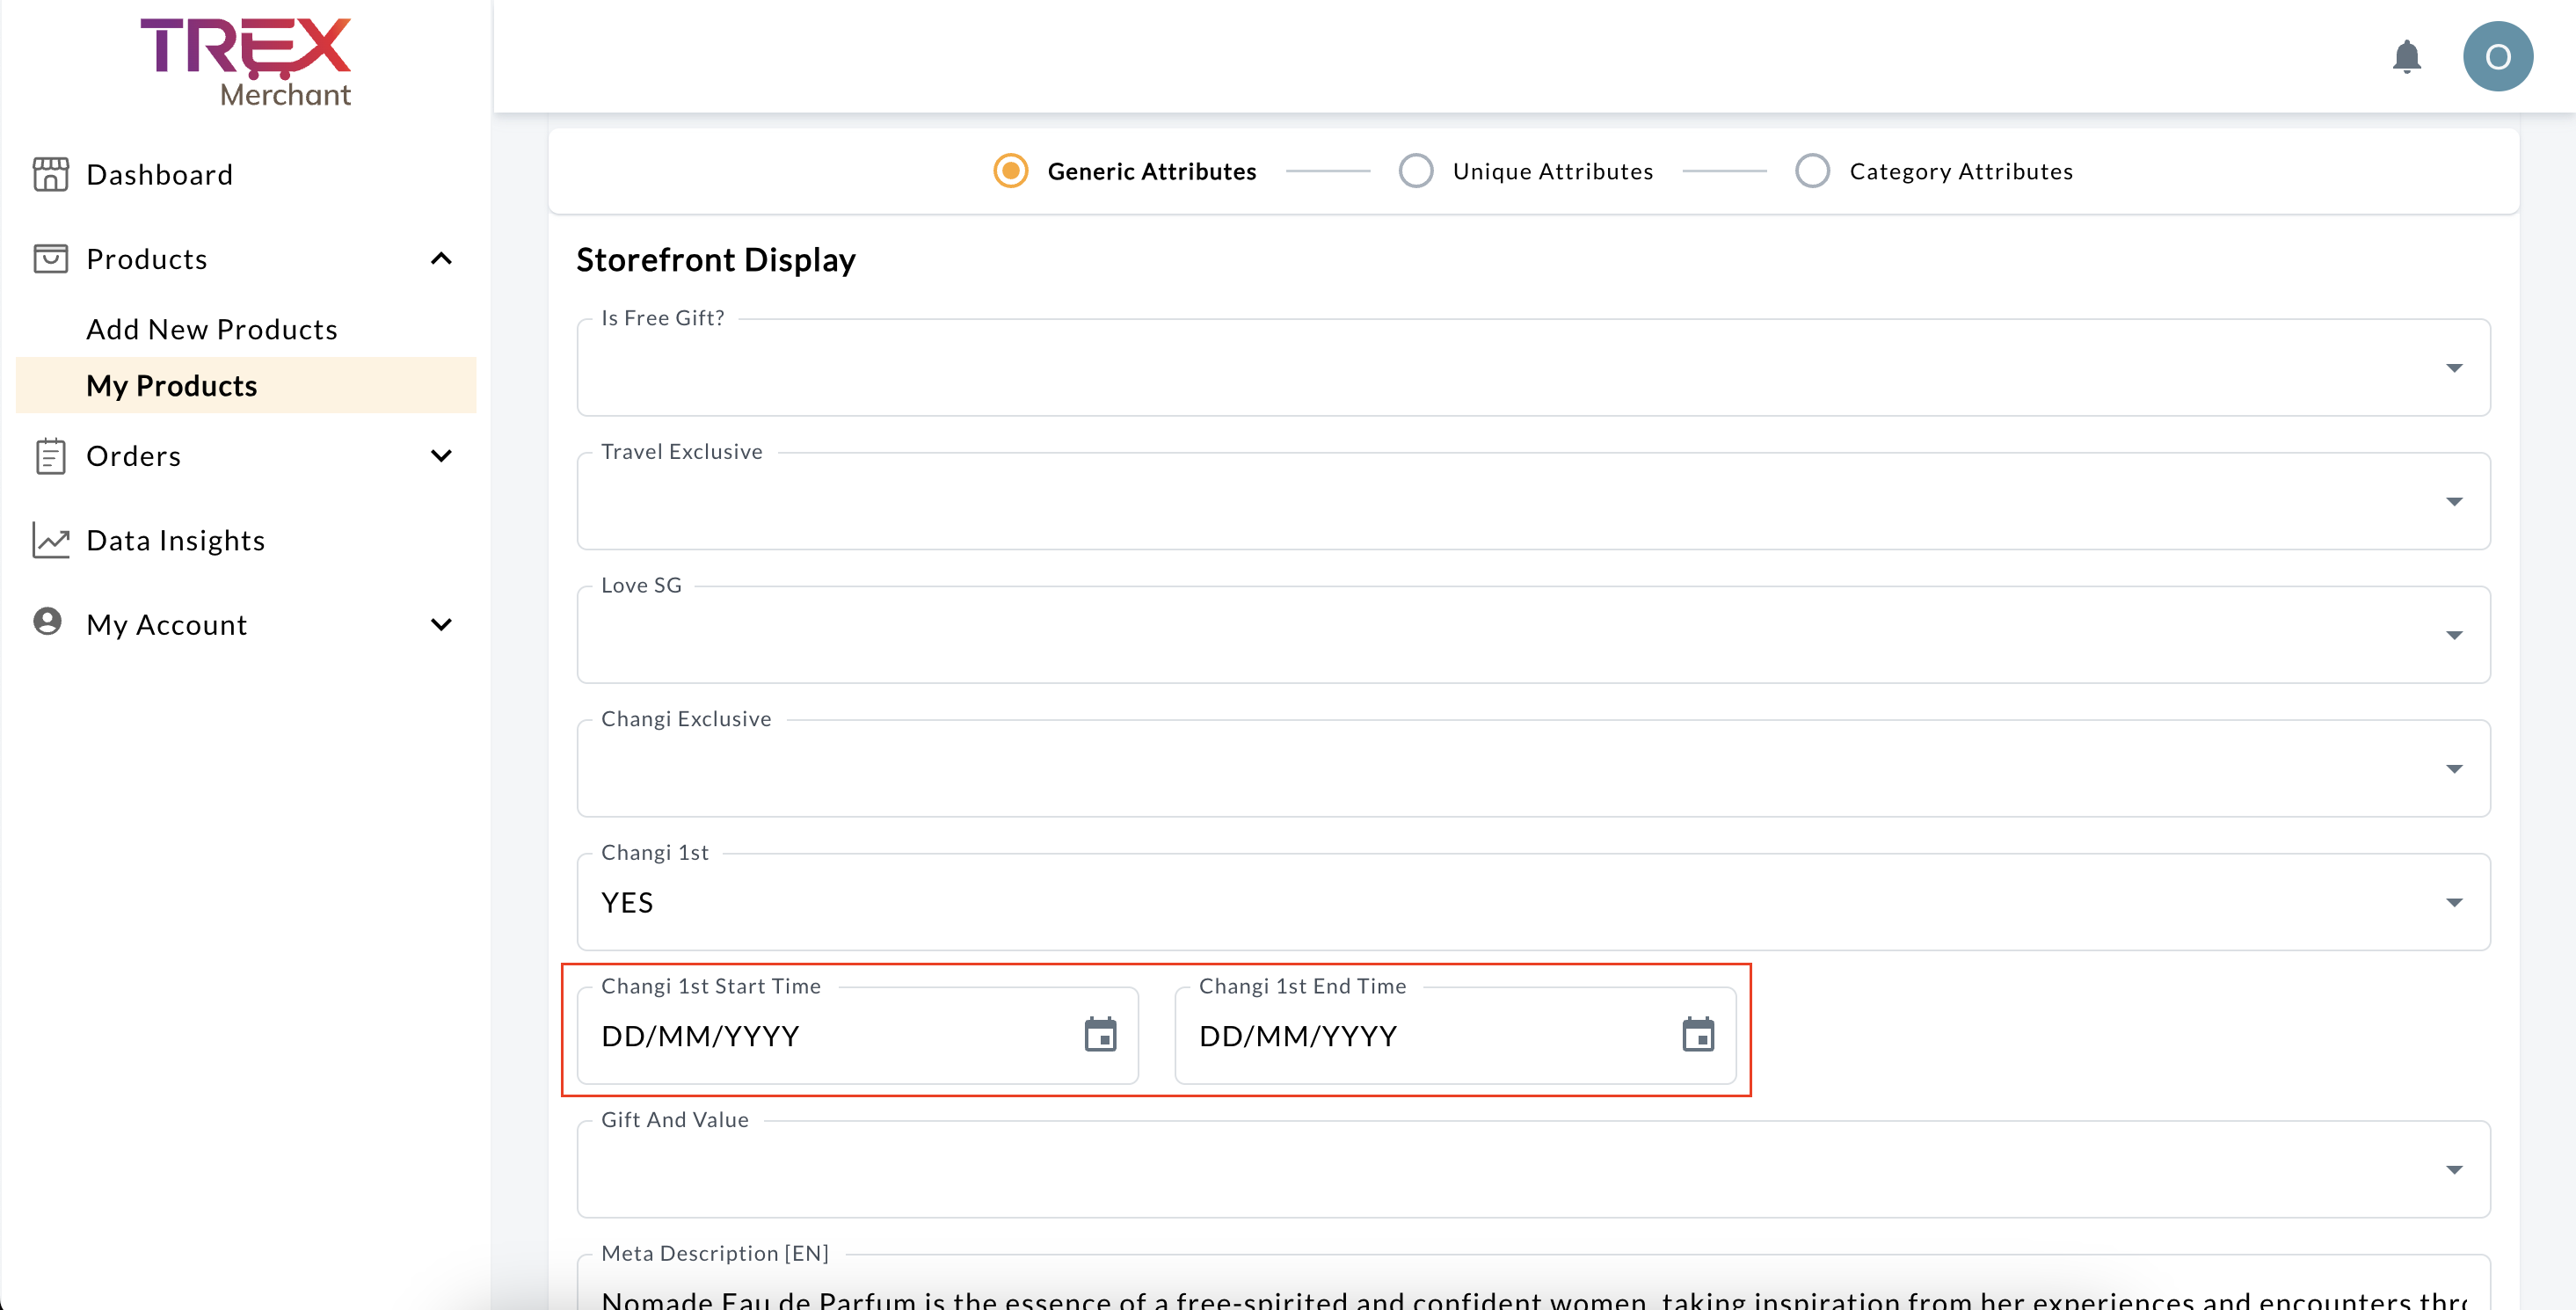The width and height of the screenshot is (2576, 1310).
Task: Click the Data Insights chart icon
Action: coord(50,540)
